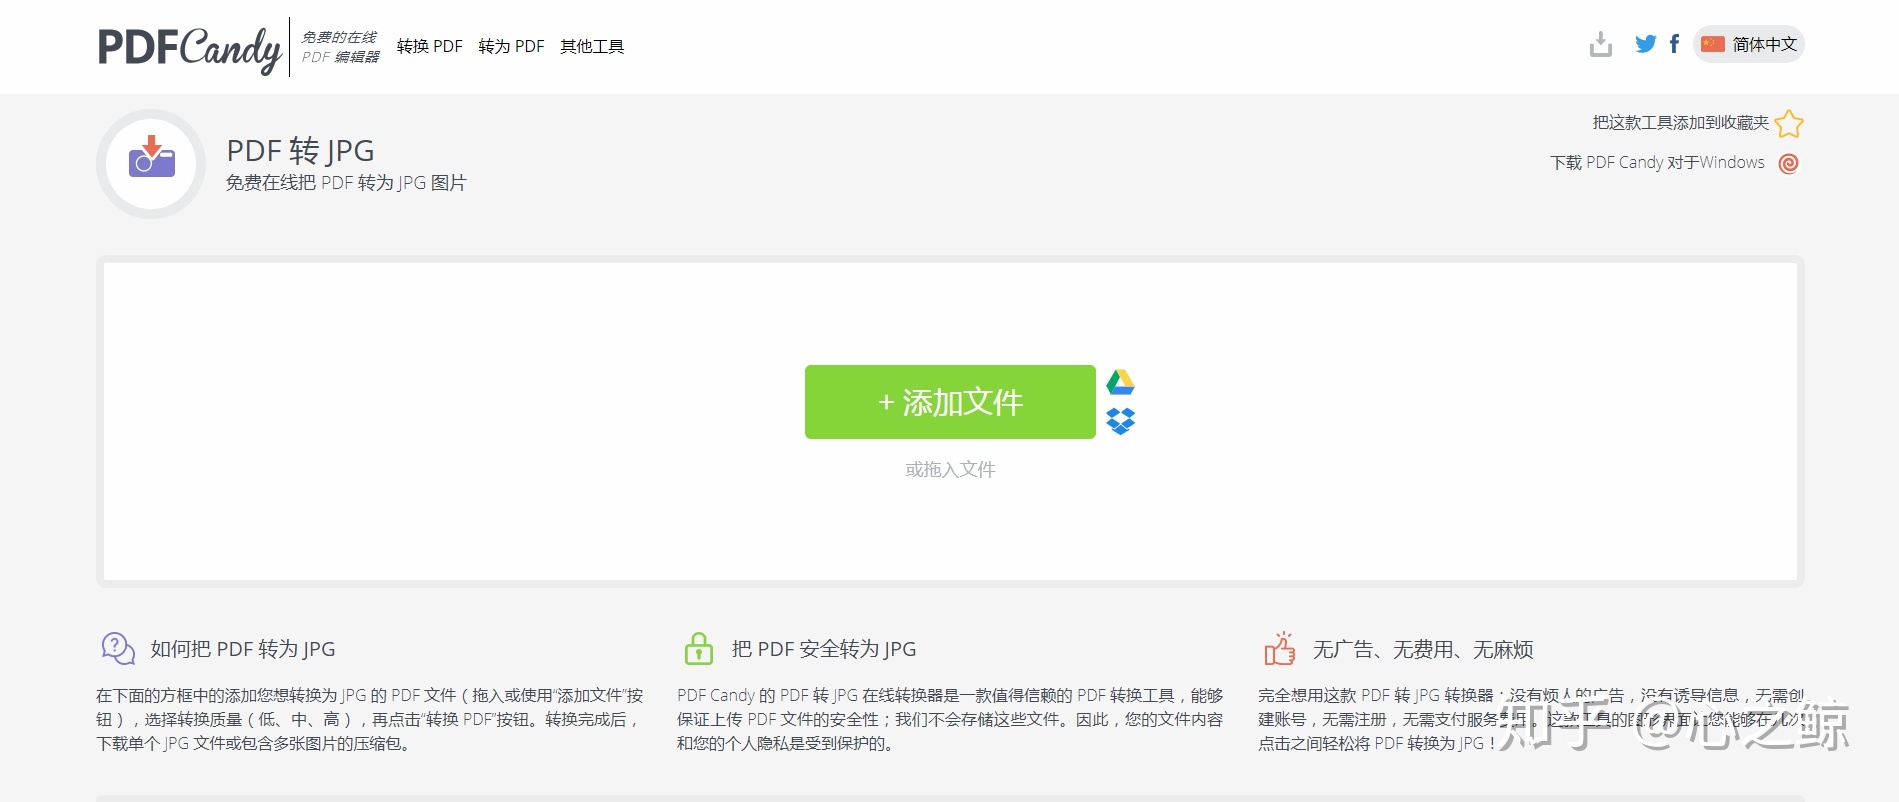1899x802 pixels.
Task: Click the thumbs-up icon
Action: pos(1280,649)
